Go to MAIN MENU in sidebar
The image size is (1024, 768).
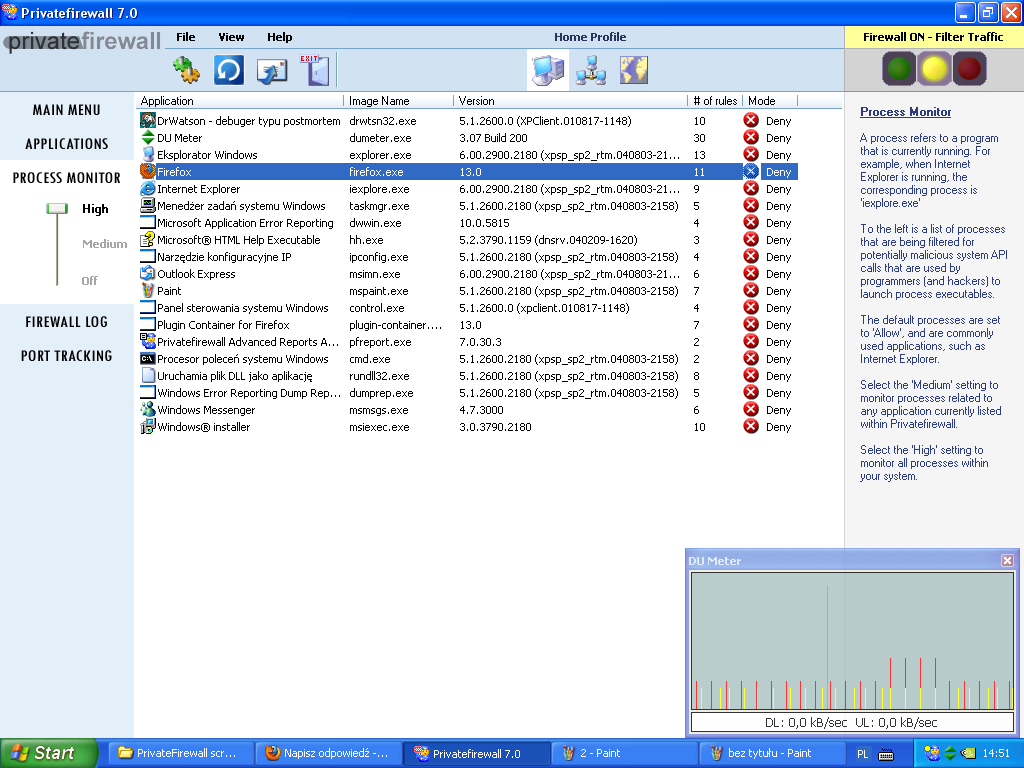click(x=67, y=110)
